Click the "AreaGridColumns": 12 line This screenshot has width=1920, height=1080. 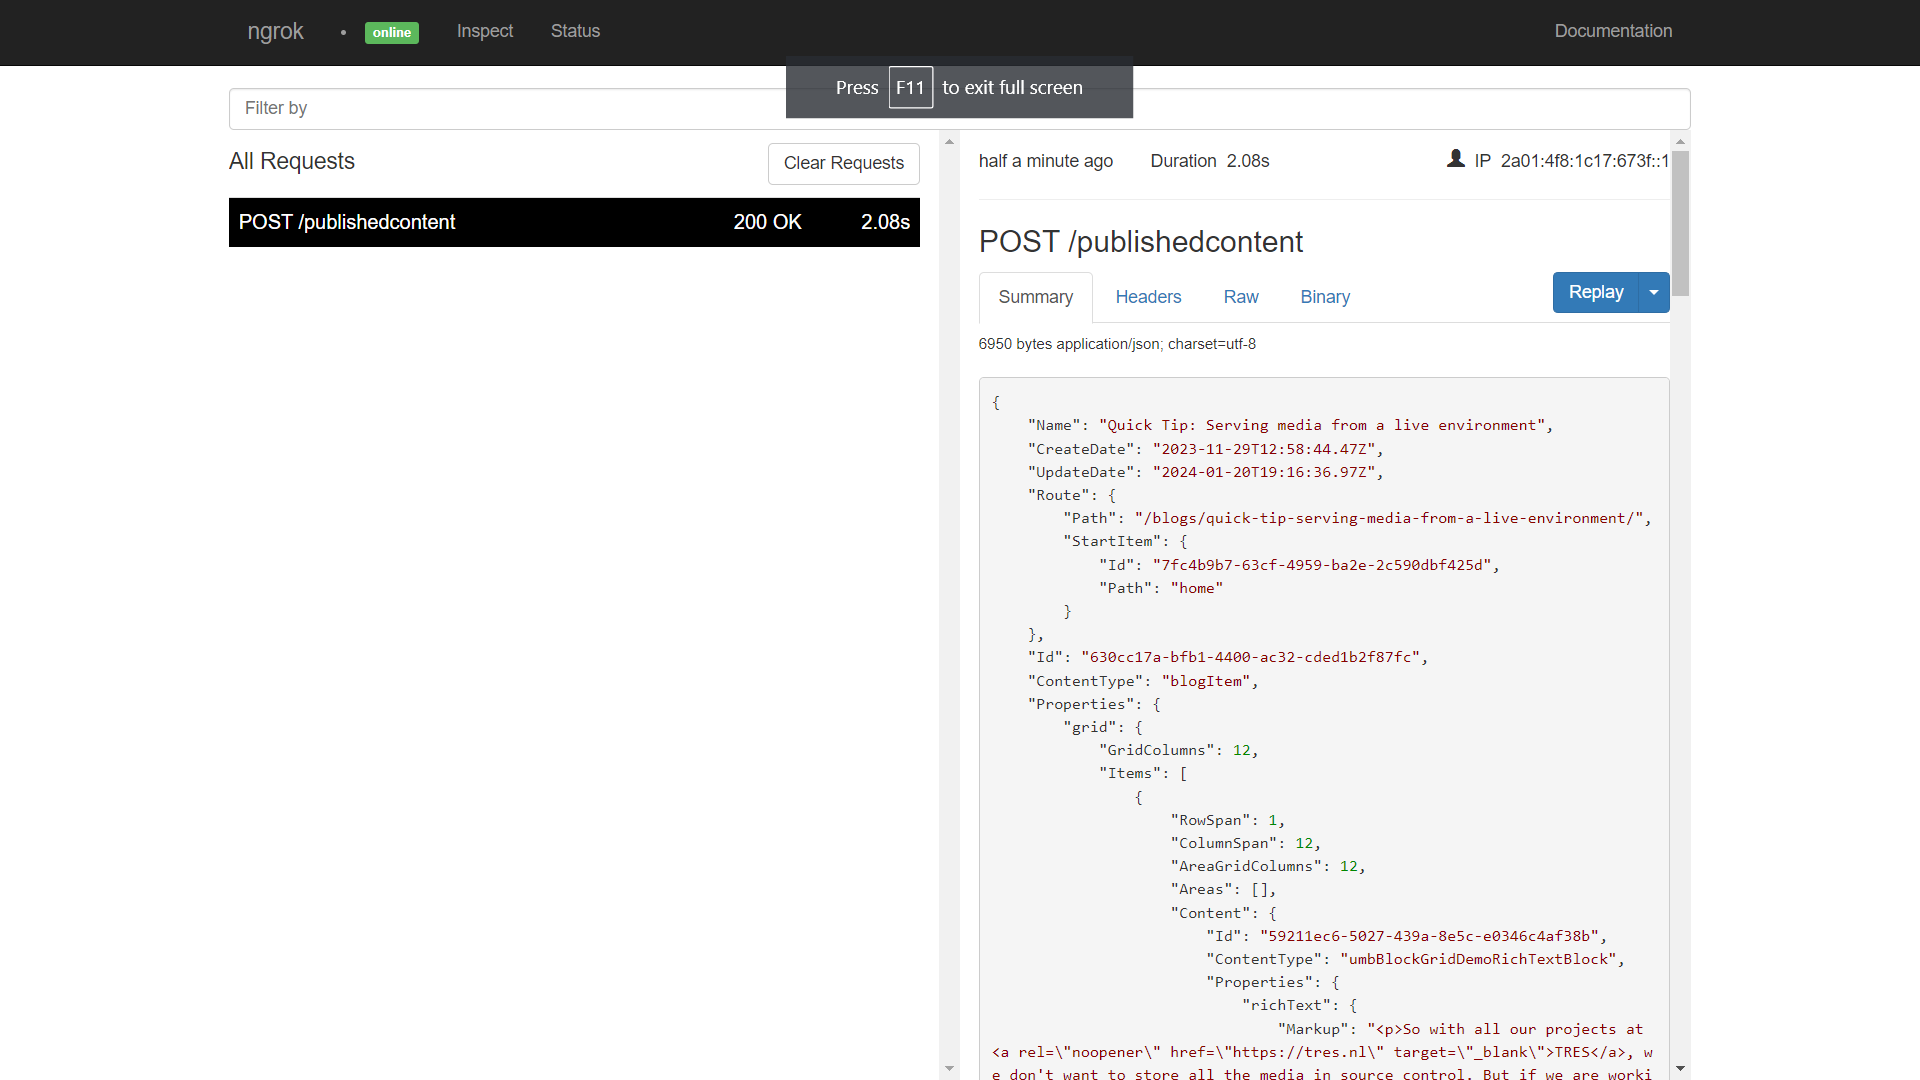[x=1268, y=866]
